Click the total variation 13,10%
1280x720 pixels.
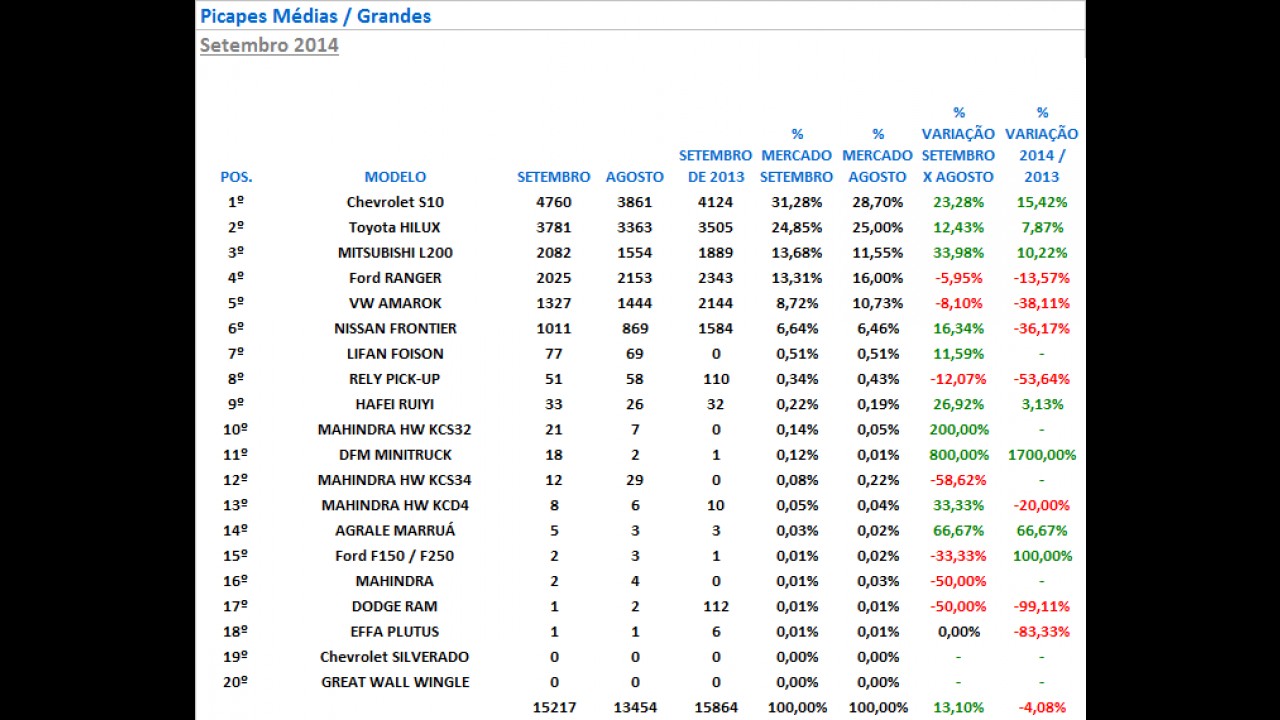coord(958,707)
